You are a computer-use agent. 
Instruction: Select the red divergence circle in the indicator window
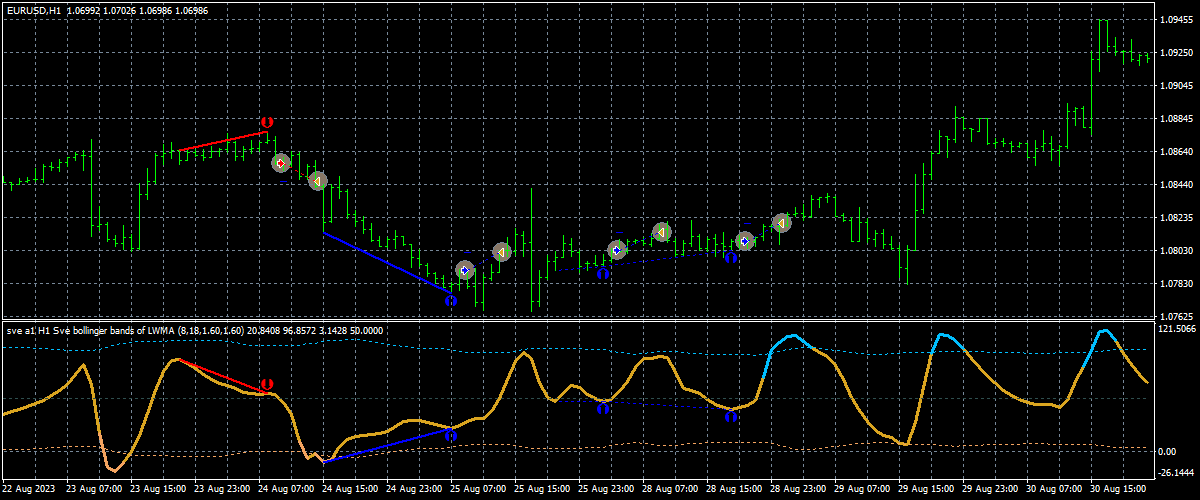pyautogui.click(x=266, y=384)
